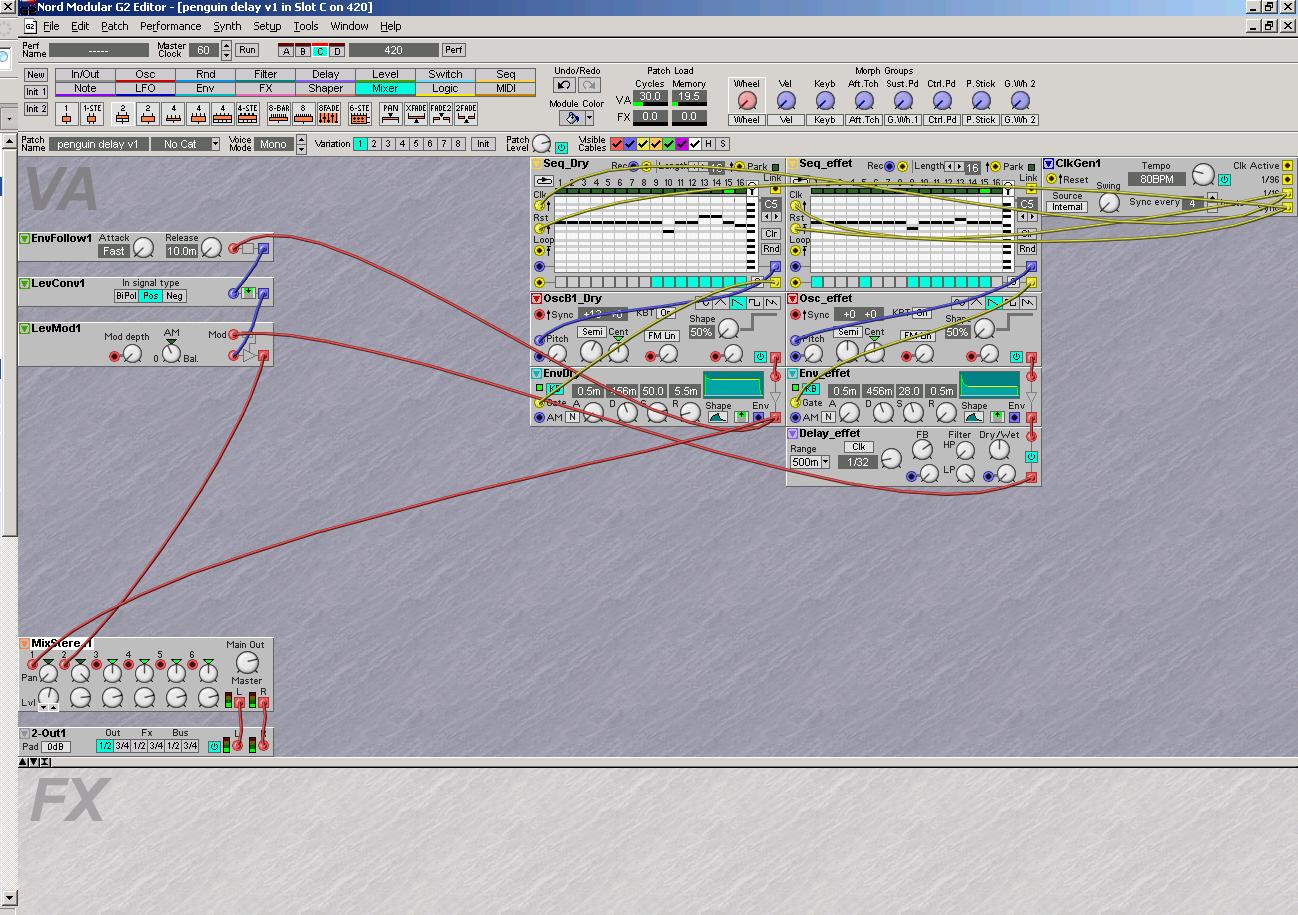
Task: Toggle Patch Level mute power icon
Action: [561, 148]
